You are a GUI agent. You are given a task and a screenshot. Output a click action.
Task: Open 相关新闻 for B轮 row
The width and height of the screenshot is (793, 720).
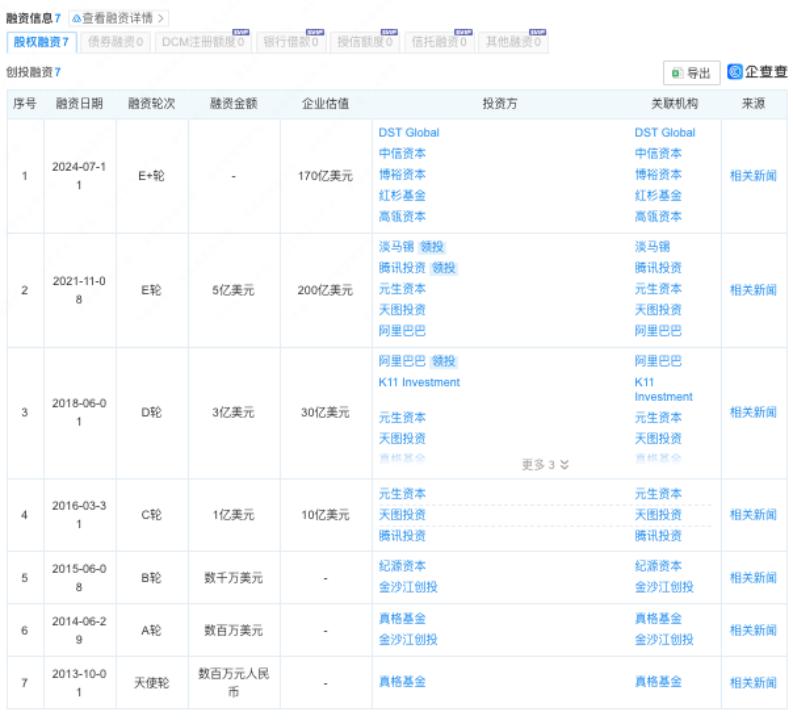[753, 578]
